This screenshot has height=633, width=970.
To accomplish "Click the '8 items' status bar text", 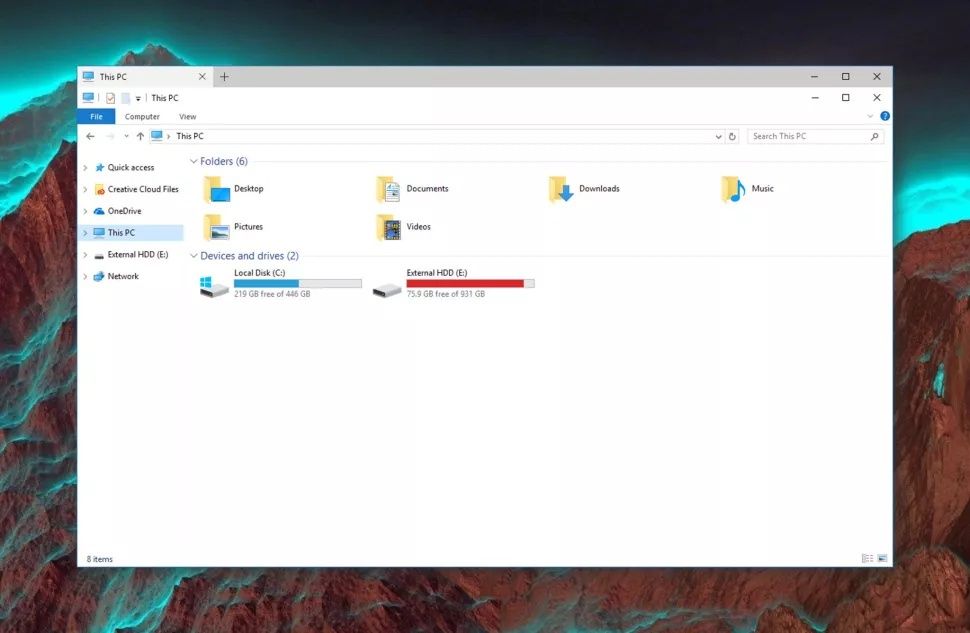I will coord(100,559).
